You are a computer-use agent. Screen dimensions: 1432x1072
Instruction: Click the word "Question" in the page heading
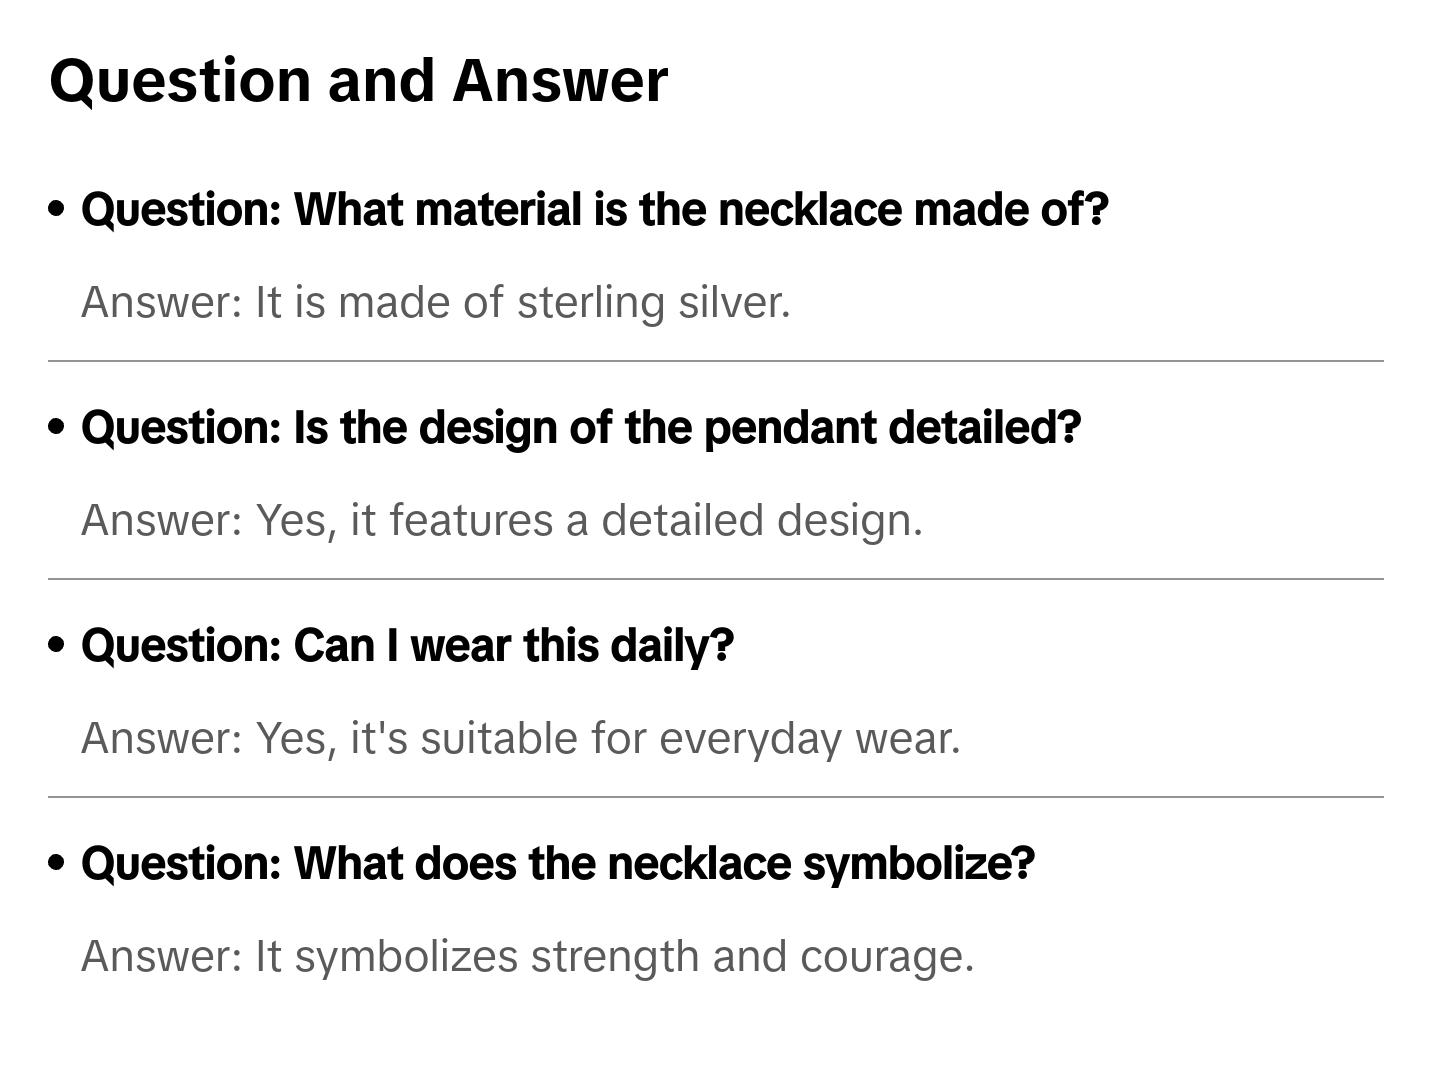click(x=181, y=80)
